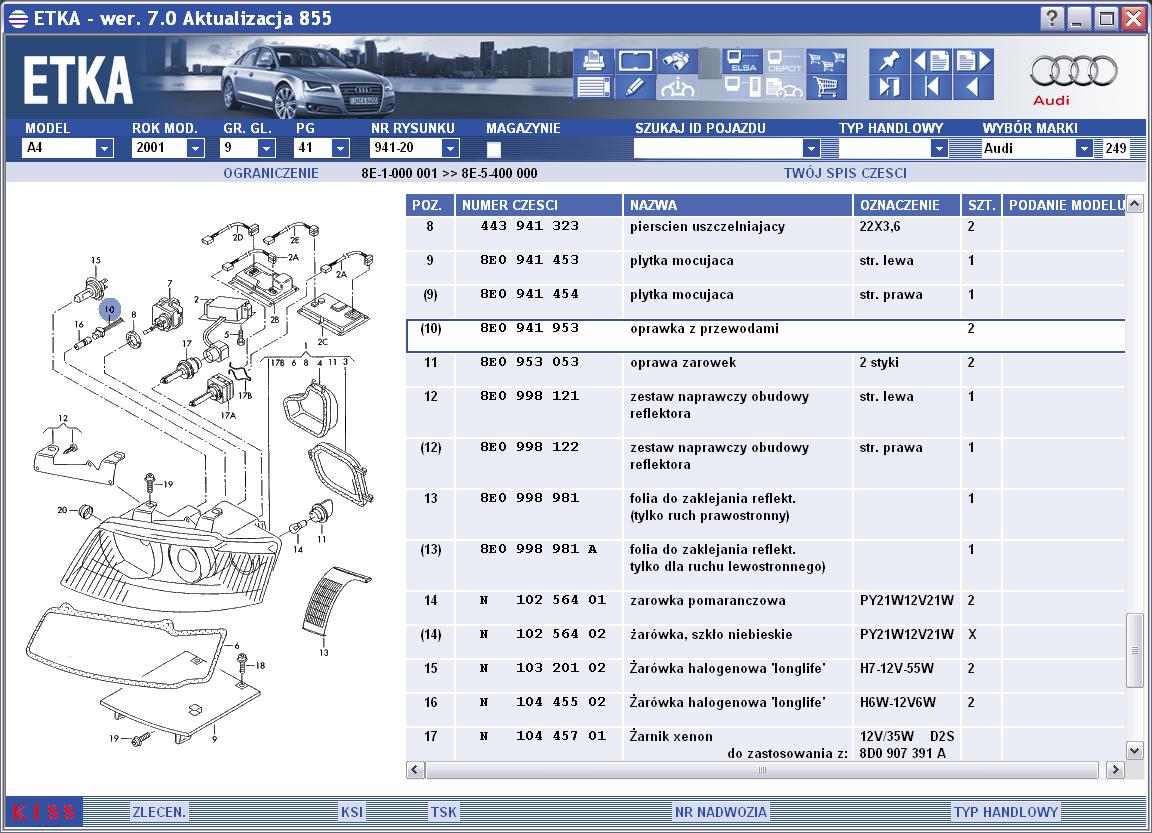Select part row 8E0 941 953 oprawka z przewodami

pos(766,336)
